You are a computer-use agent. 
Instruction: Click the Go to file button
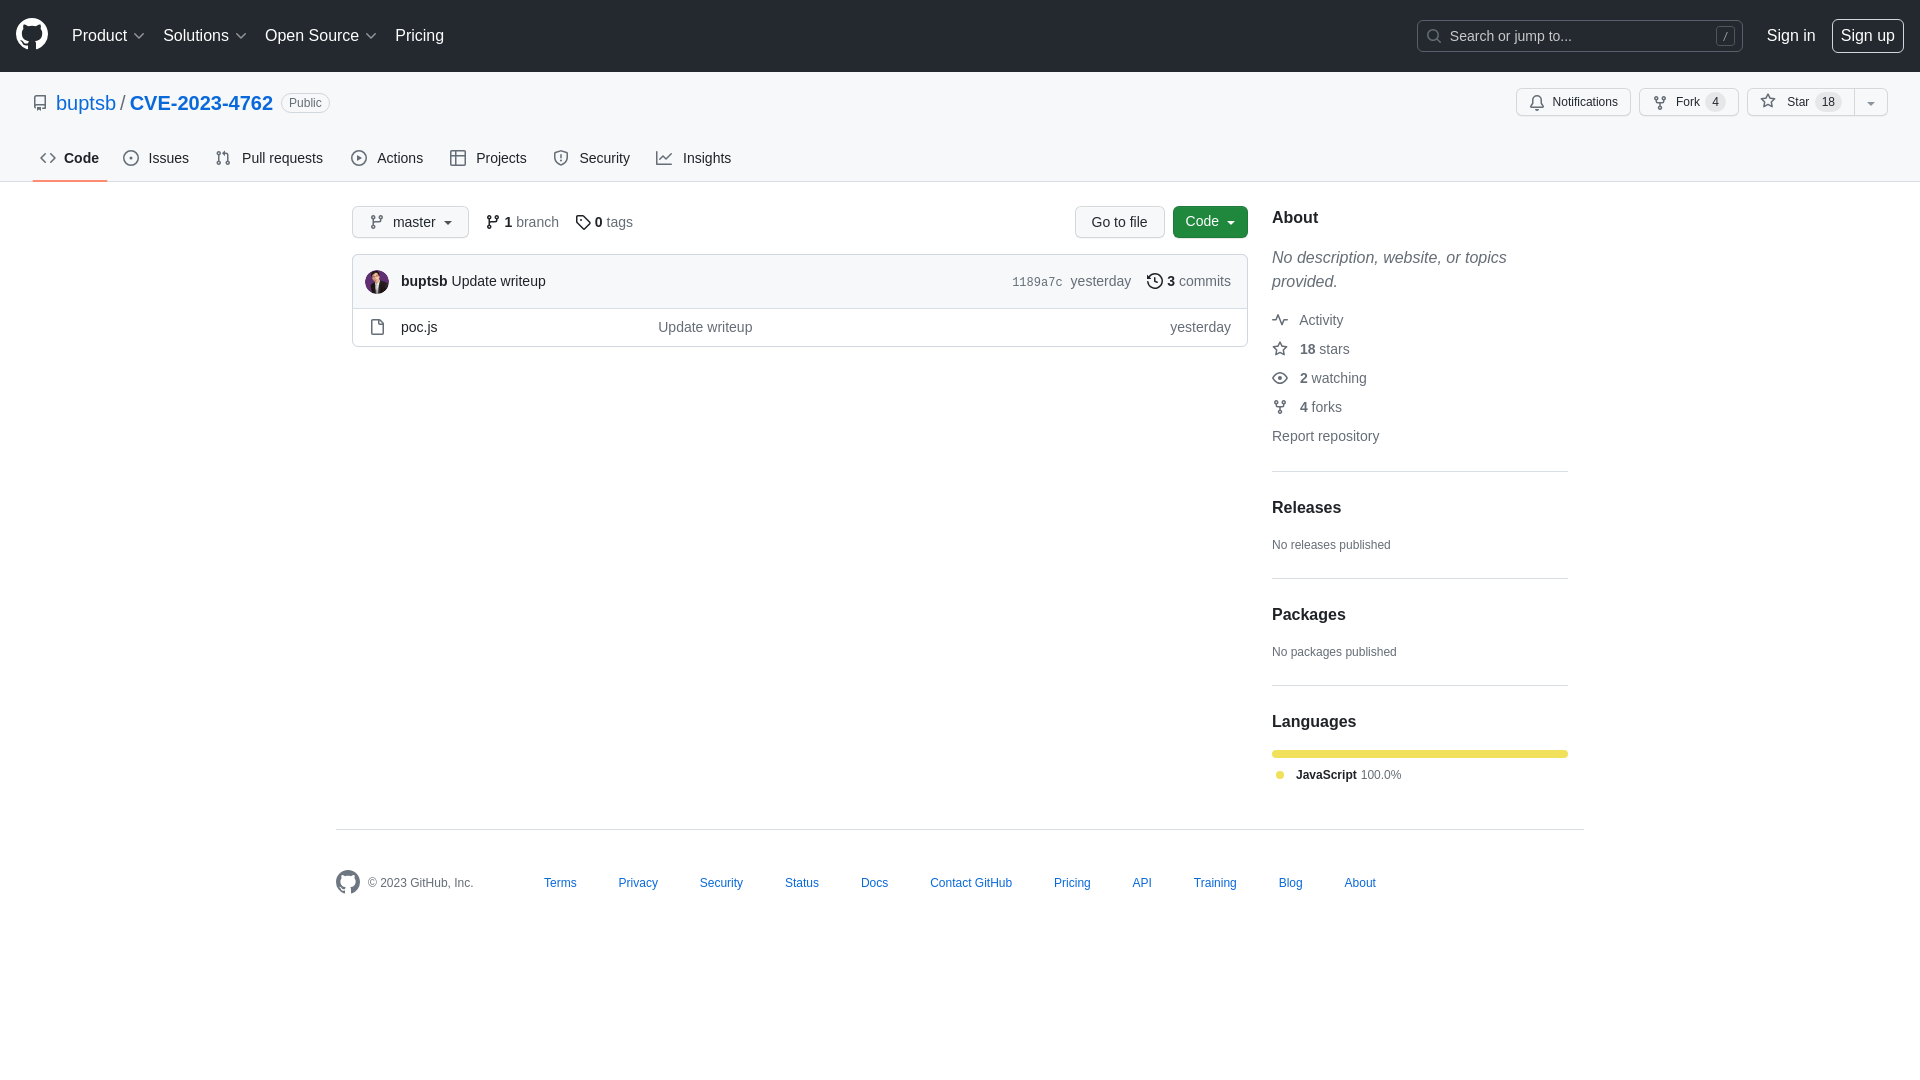click(1120, 222)
